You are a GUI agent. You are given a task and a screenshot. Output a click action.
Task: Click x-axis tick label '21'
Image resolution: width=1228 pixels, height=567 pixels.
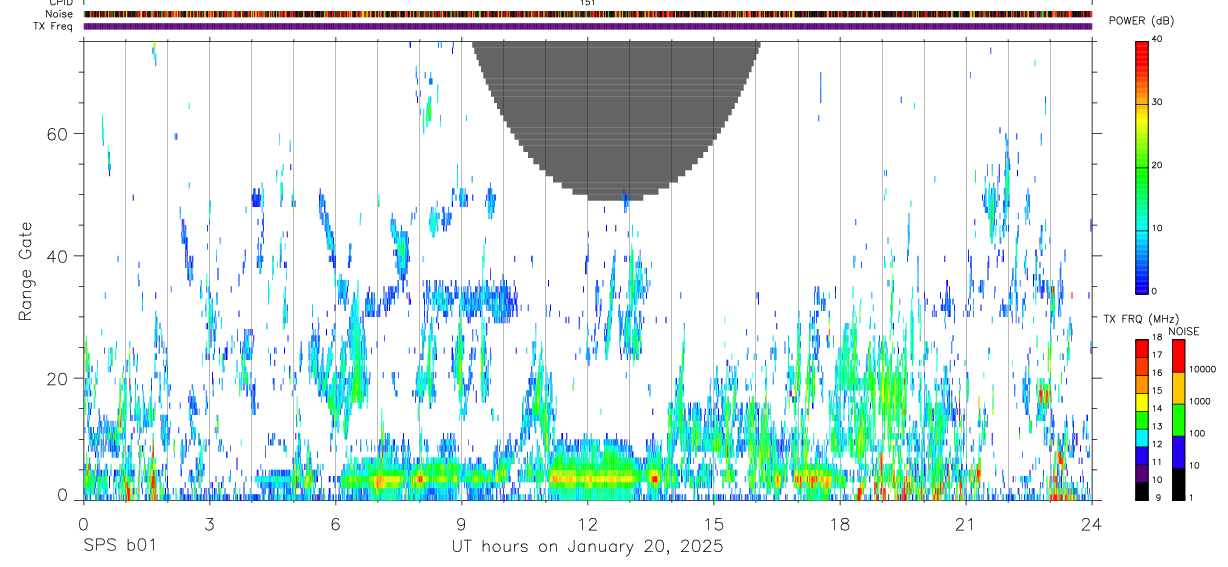[965, 524]
